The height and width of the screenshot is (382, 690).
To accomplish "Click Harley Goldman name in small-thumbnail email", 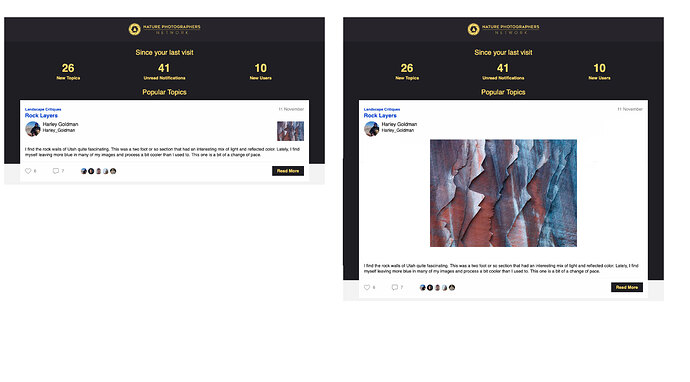I will click(x=60, y=124).
